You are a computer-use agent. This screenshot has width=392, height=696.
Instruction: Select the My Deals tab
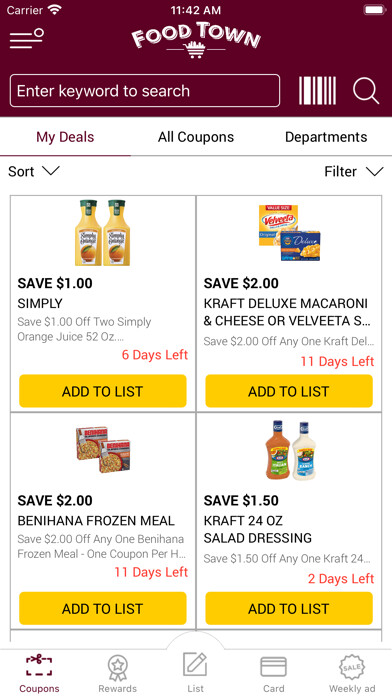click(x=65, y=137)
